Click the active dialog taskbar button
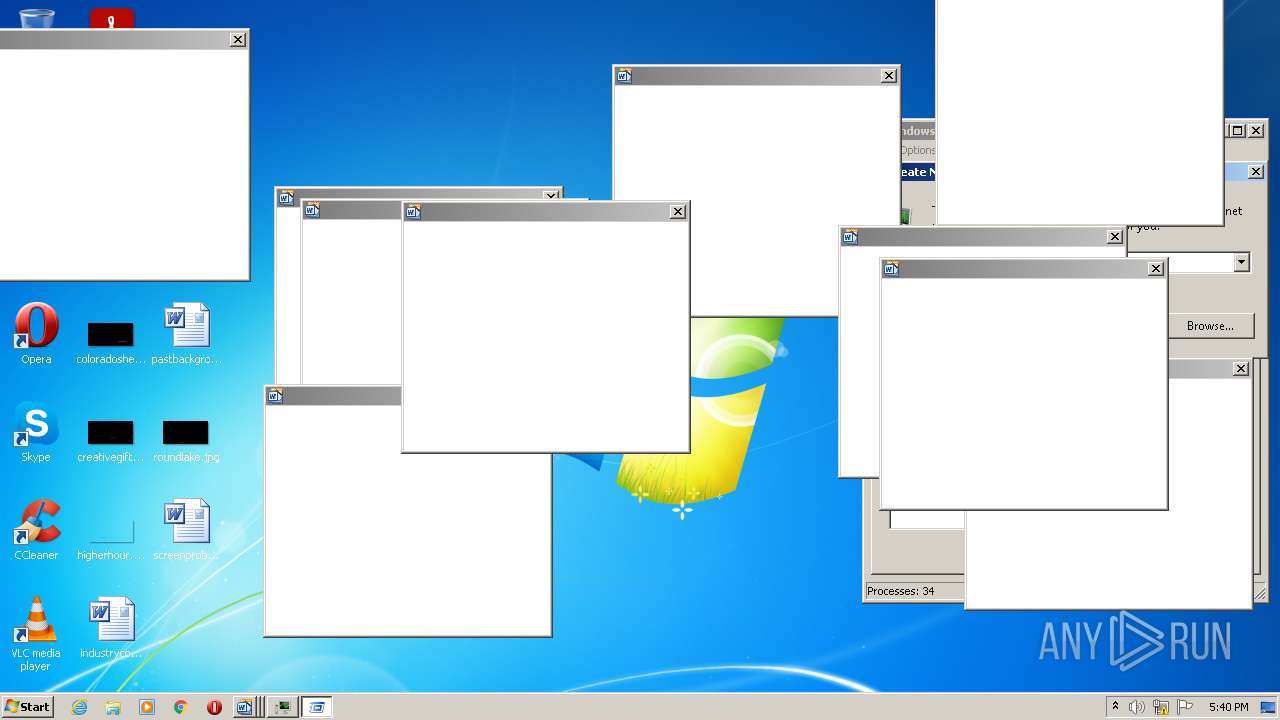The height and width of the screenshot is (720, 1280). point(317,707)
